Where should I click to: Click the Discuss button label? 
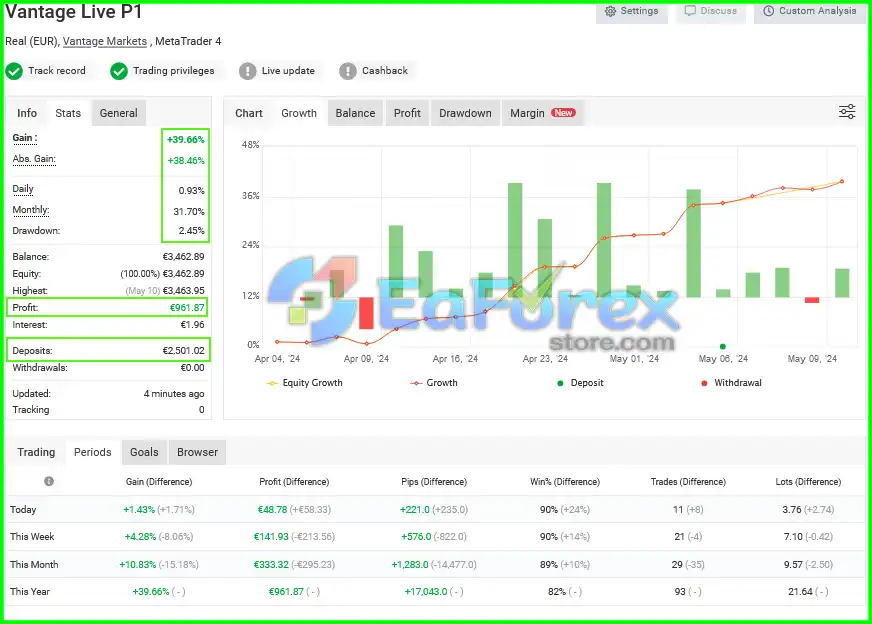719,11
